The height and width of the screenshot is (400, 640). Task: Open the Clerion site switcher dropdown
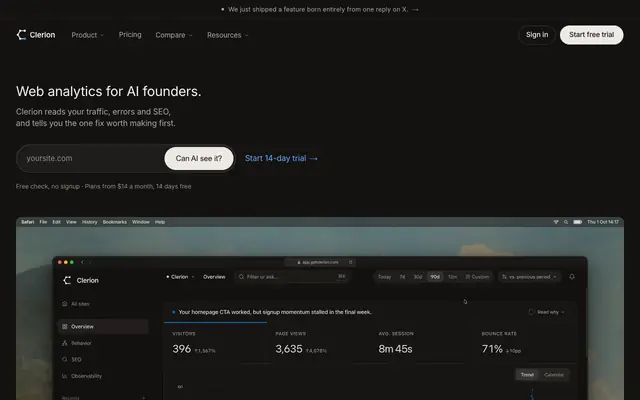pos(180,277)
